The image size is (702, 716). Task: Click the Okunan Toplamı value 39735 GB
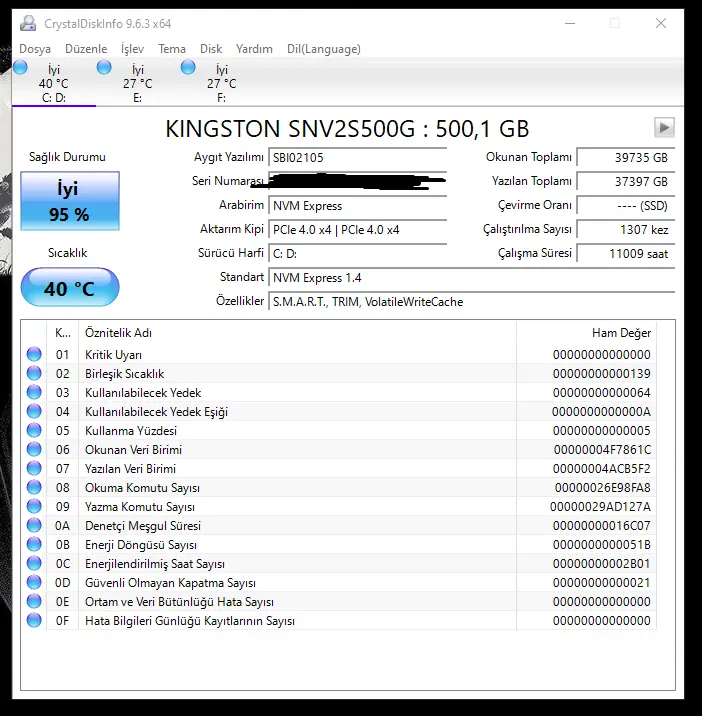pyautogui.click(x=626, y=158)
